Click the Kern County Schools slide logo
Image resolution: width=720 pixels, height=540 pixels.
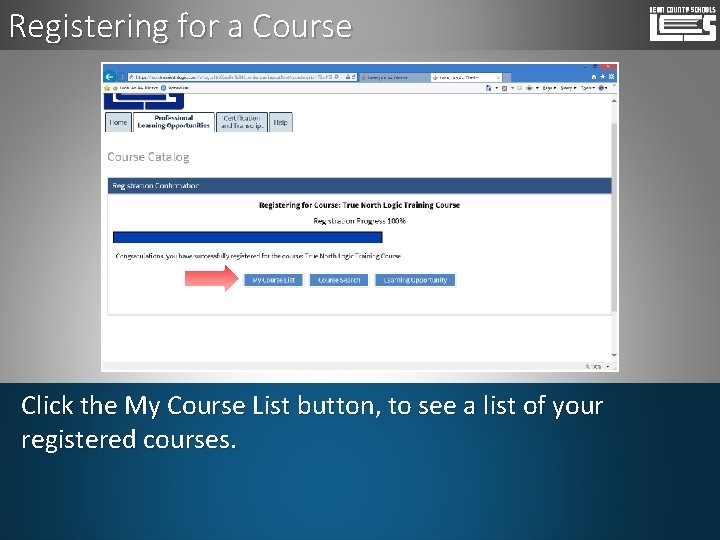(x=682, y=23)
